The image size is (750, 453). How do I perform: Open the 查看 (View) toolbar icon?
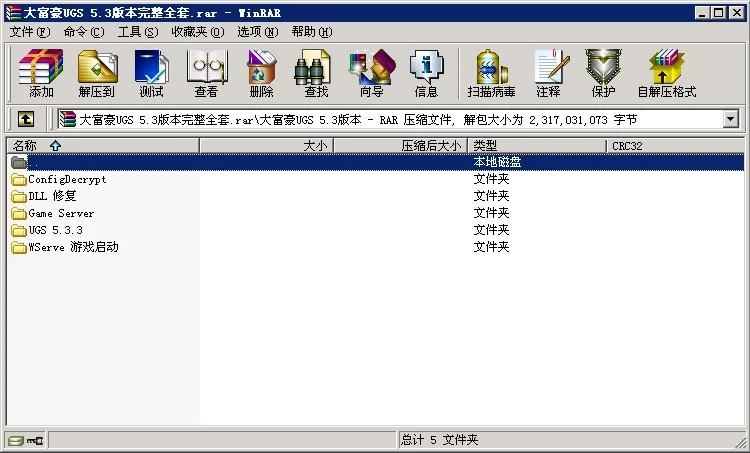coord(206,73)
